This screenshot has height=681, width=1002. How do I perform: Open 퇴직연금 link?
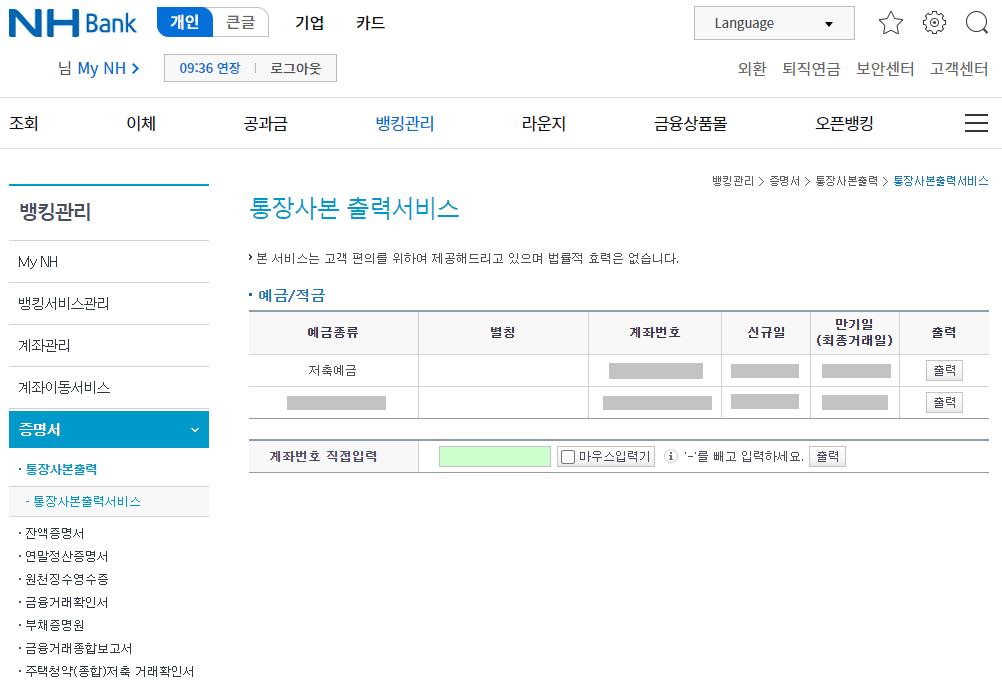811,68
